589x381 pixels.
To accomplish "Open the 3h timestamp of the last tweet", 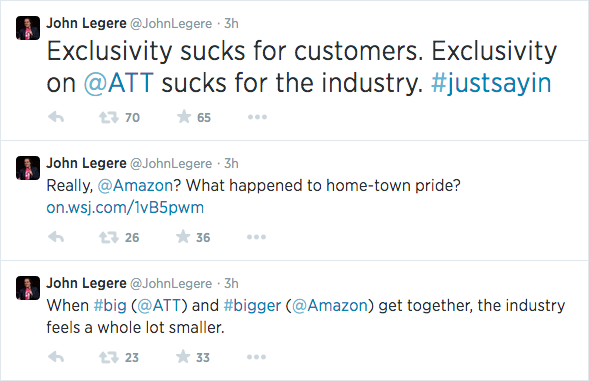I will click(x=231, y=283).
